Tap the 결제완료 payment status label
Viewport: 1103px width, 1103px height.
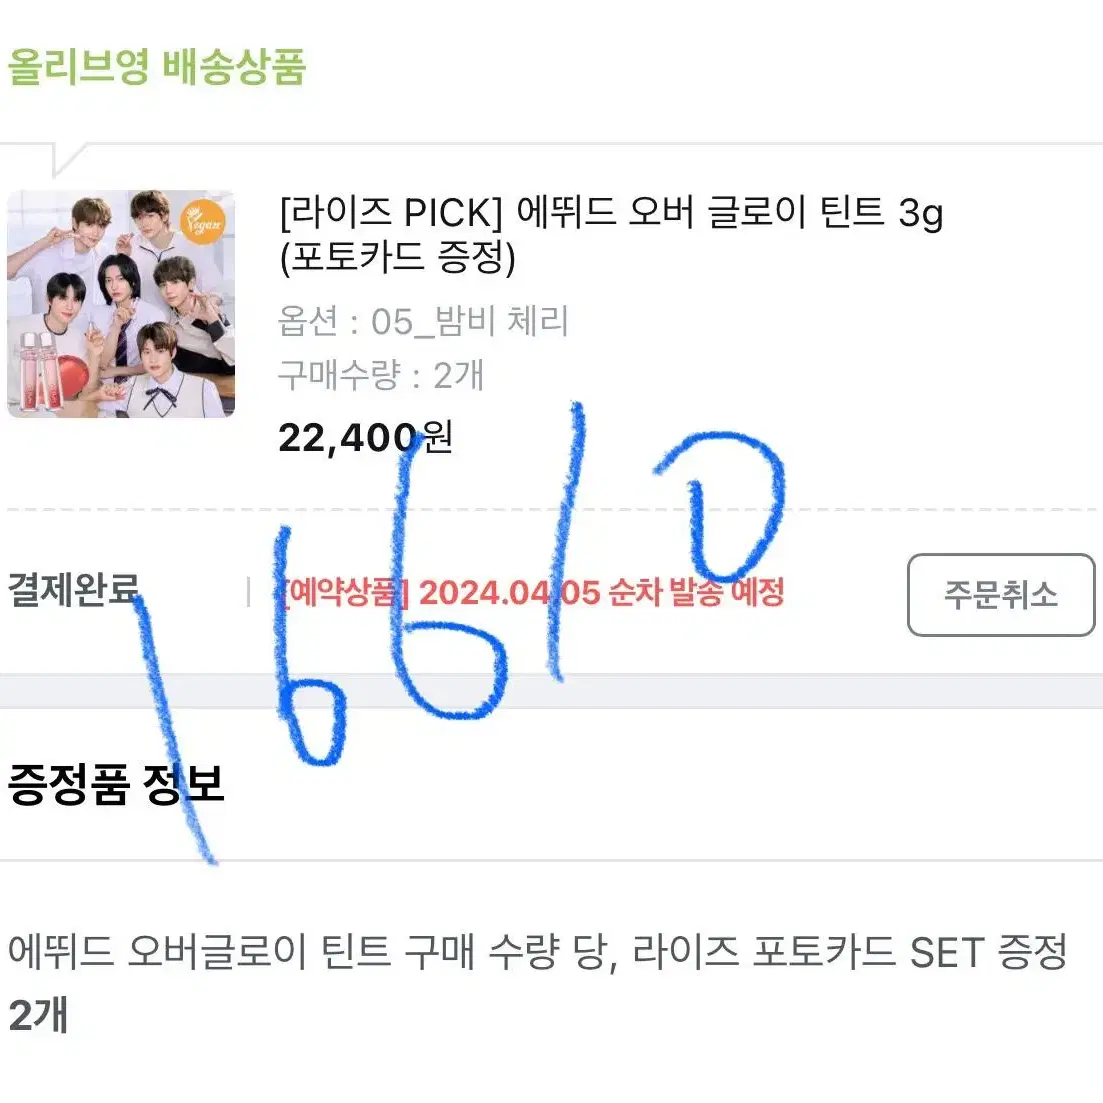point(73,589)
